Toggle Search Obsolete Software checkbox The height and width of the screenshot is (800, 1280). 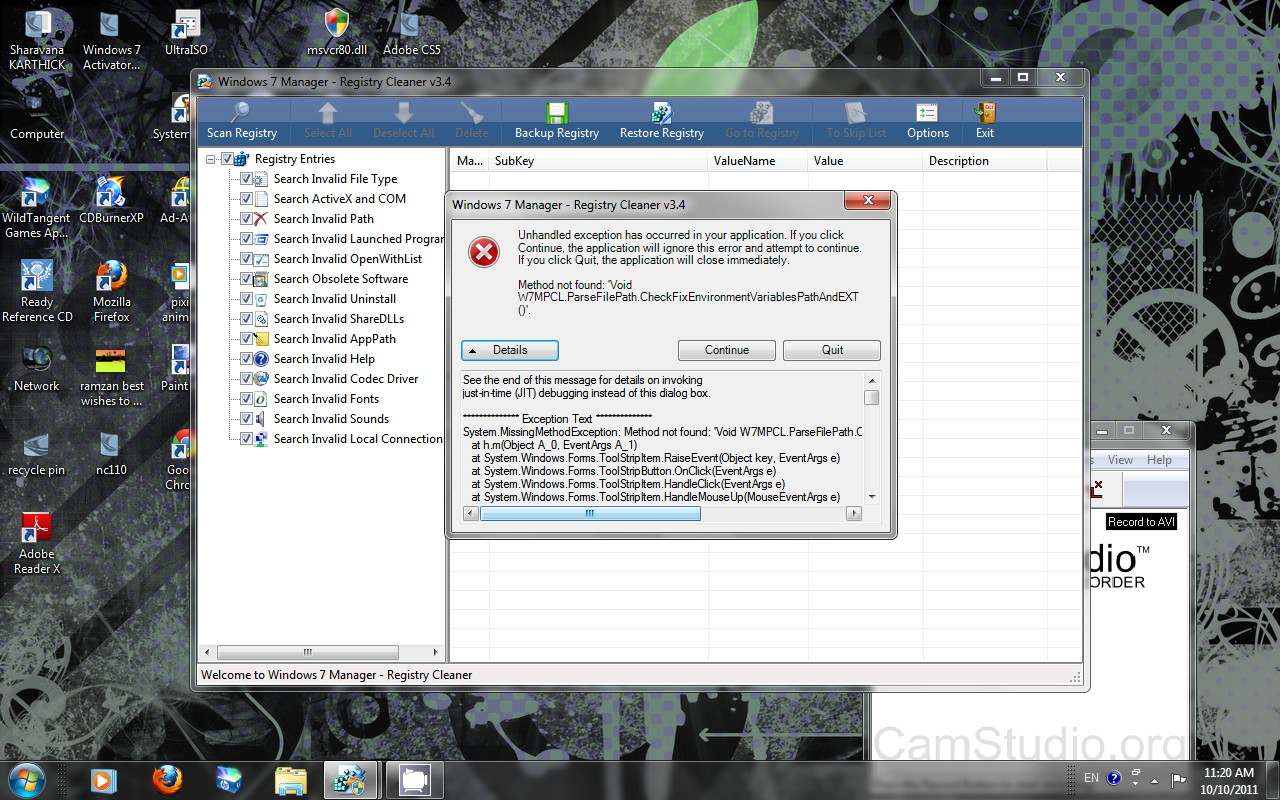pos(247,279)
